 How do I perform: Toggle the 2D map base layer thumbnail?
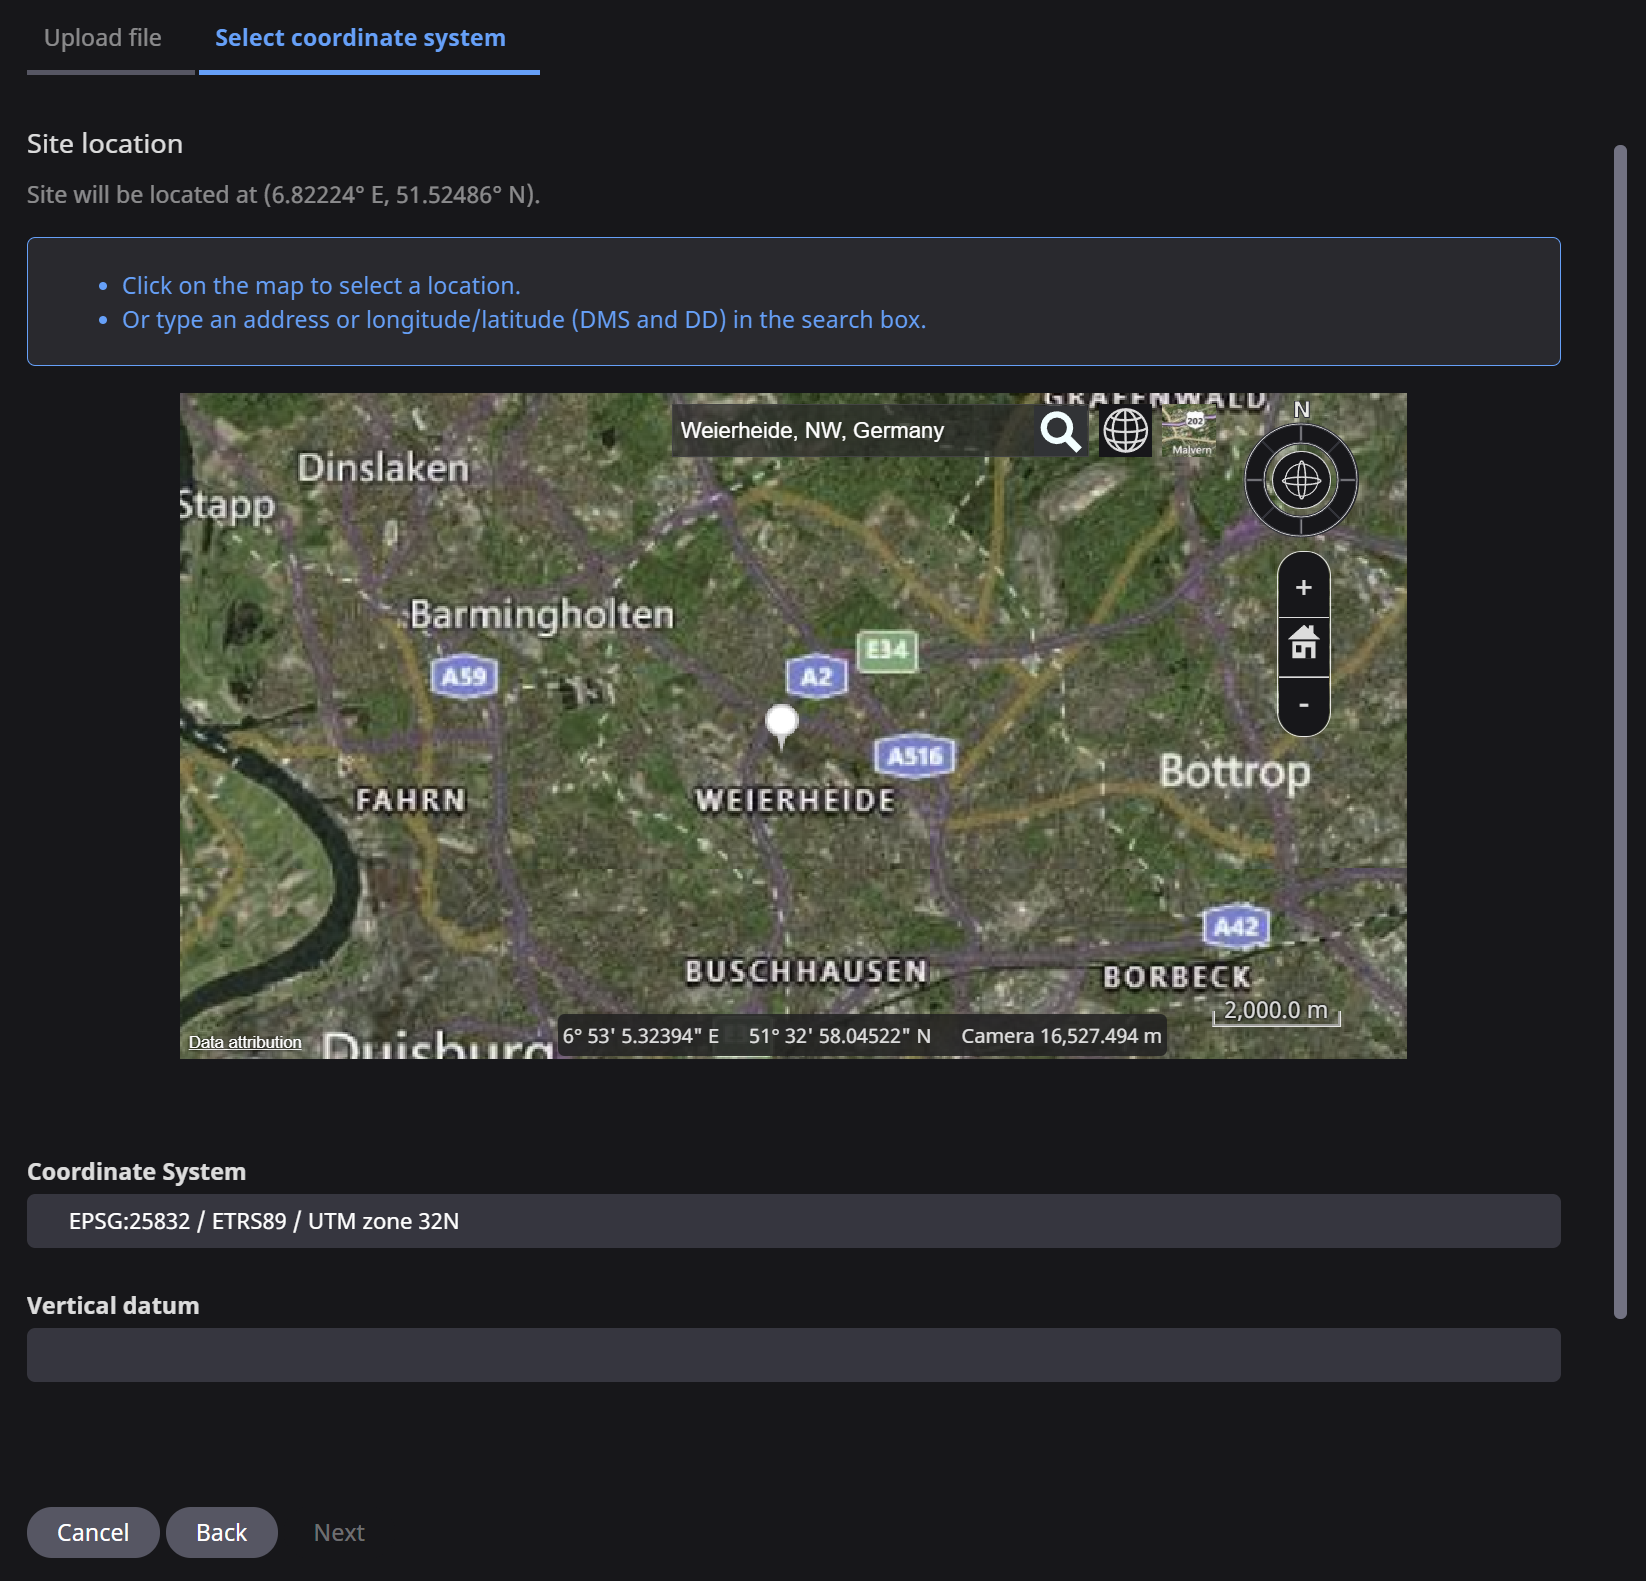1191,431
